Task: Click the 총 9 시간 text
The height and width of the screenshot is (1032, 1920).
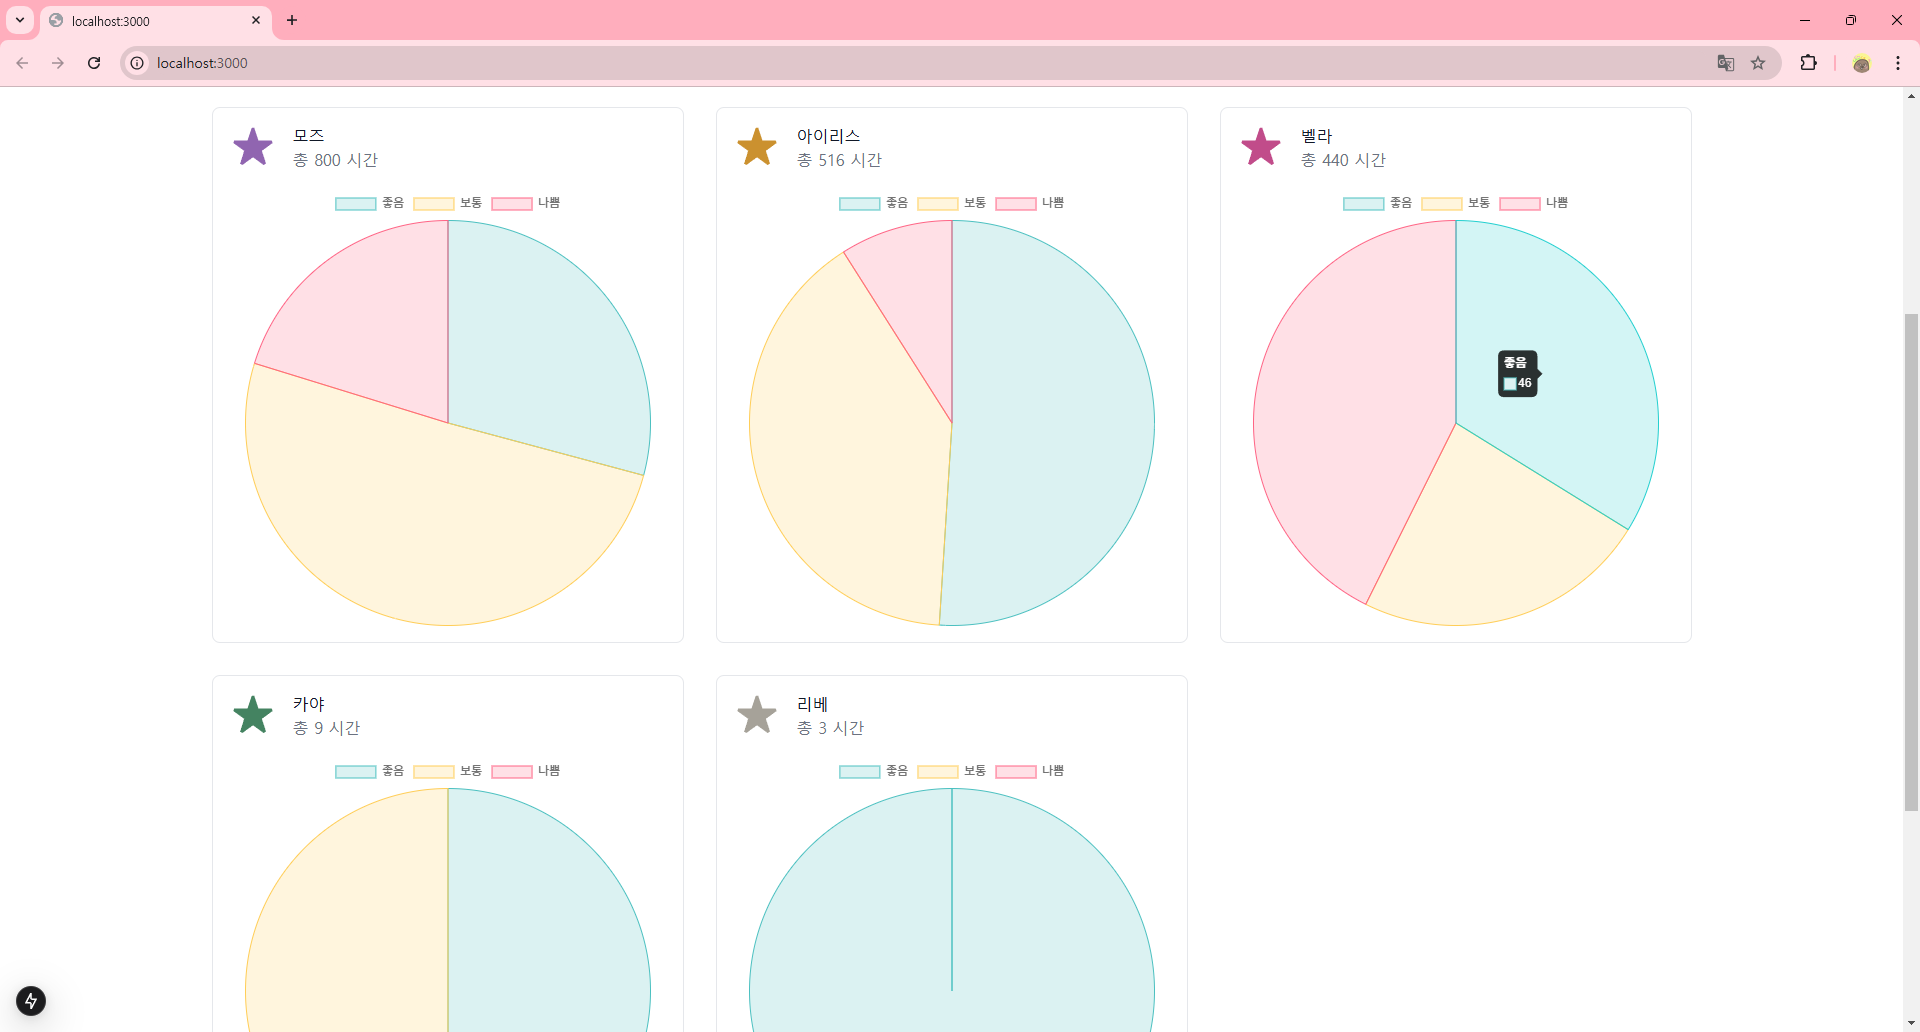Action: coord(326,728)
